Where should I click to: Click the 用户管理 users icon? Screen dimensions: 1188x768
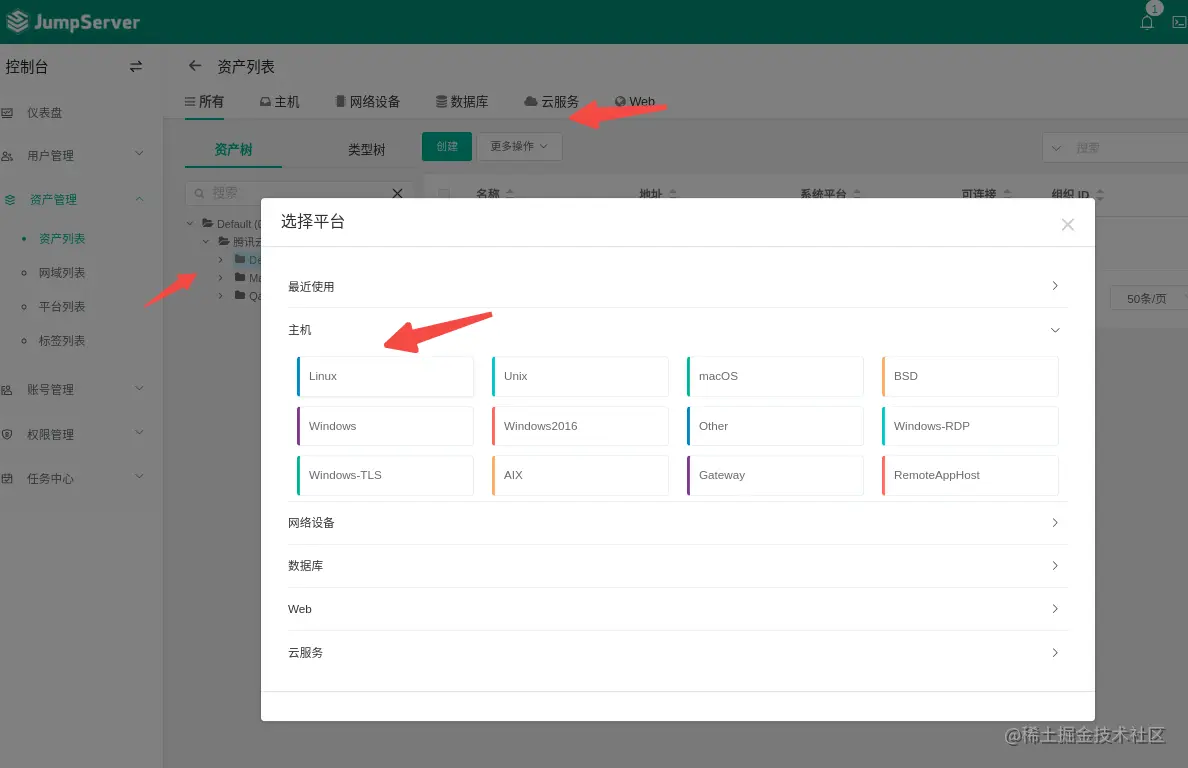click(8, 156)
